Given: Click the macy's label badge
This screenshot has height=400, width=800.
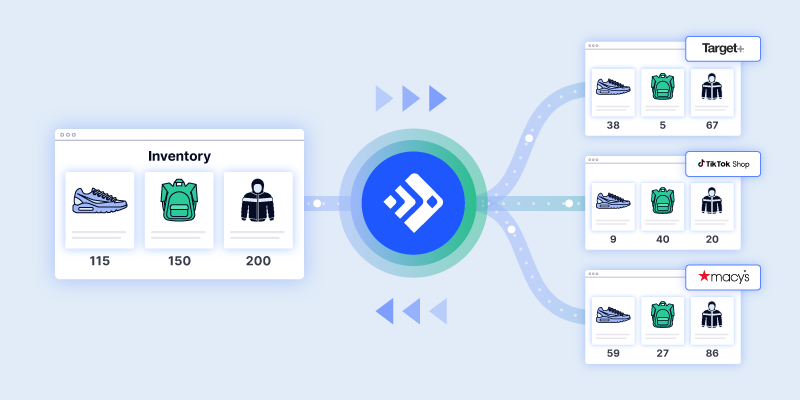Looking at the screenshot, I should pos(722,275).
